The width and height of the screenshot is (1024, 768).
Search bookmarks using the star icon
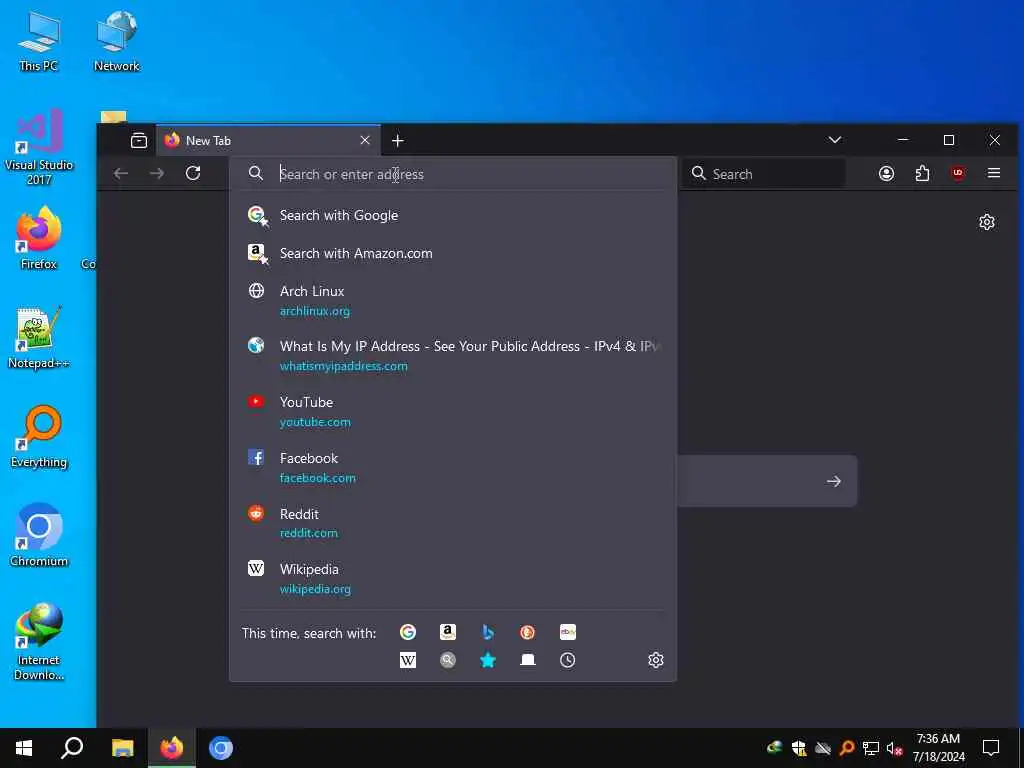[x=488, y=660]
